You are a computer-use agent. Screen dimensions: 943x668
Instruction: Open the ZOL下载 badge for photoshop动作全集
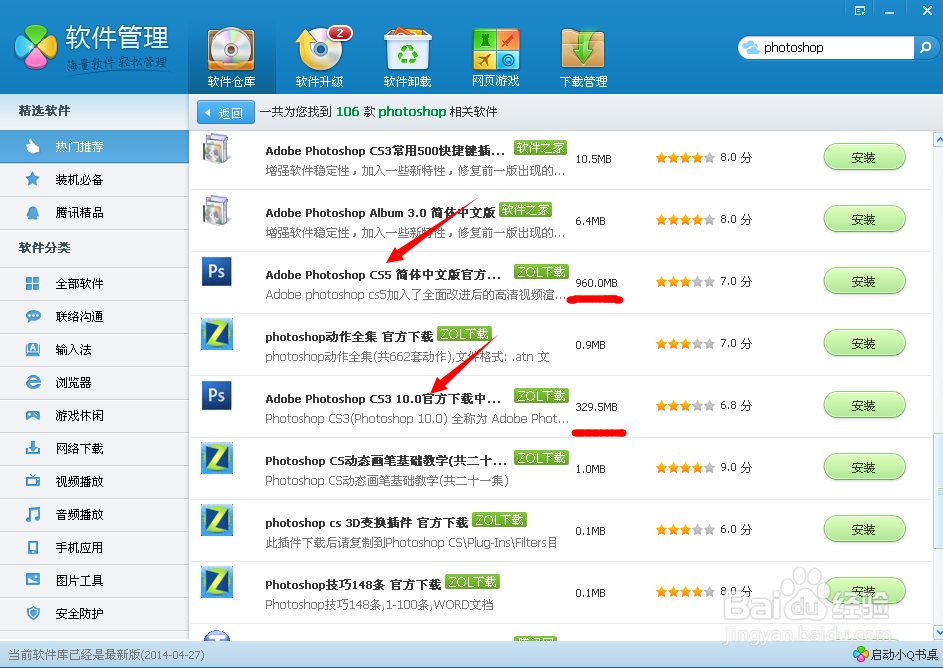463,334
